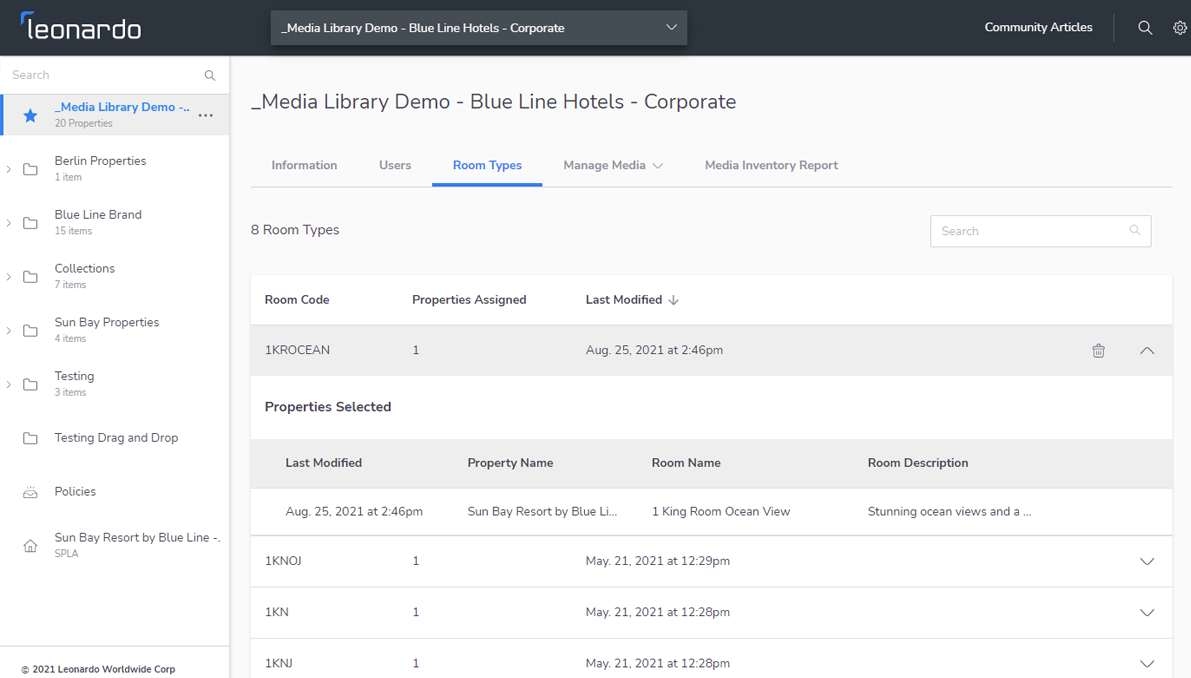Click 'Stunning ocean views and a ...' description

click(x=949, y=512)
